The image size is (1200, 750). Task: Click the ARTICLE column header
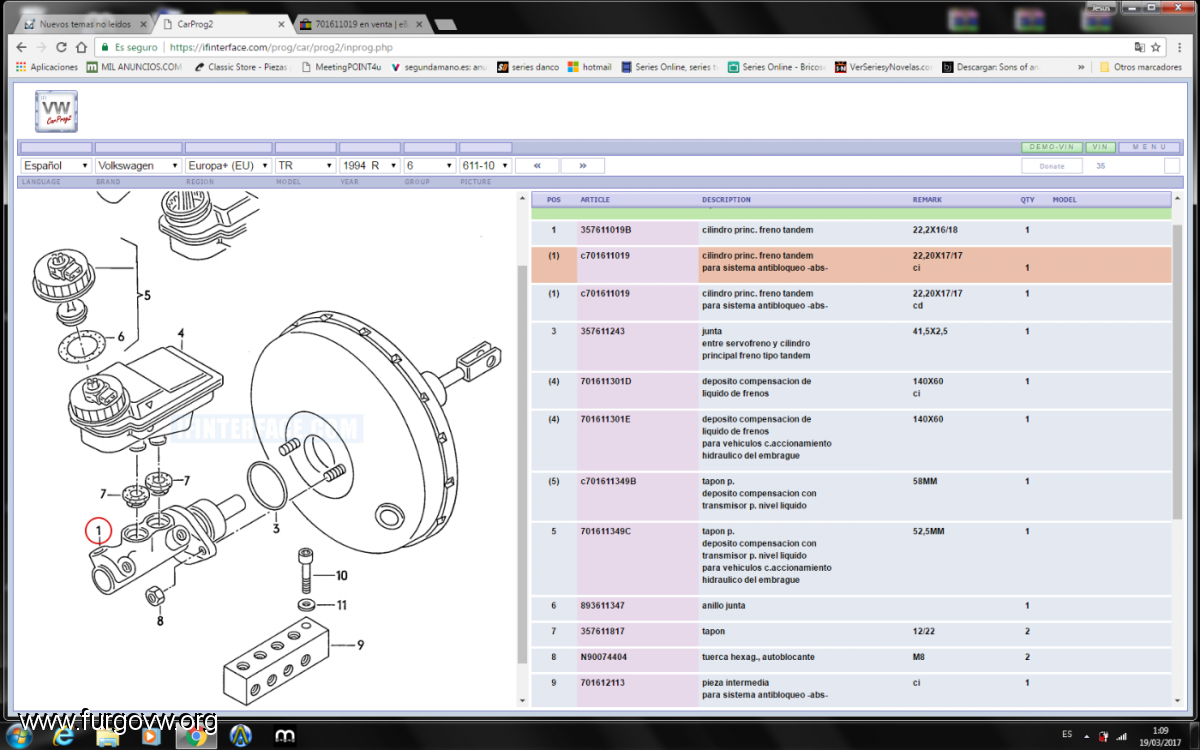pos(595,200)
